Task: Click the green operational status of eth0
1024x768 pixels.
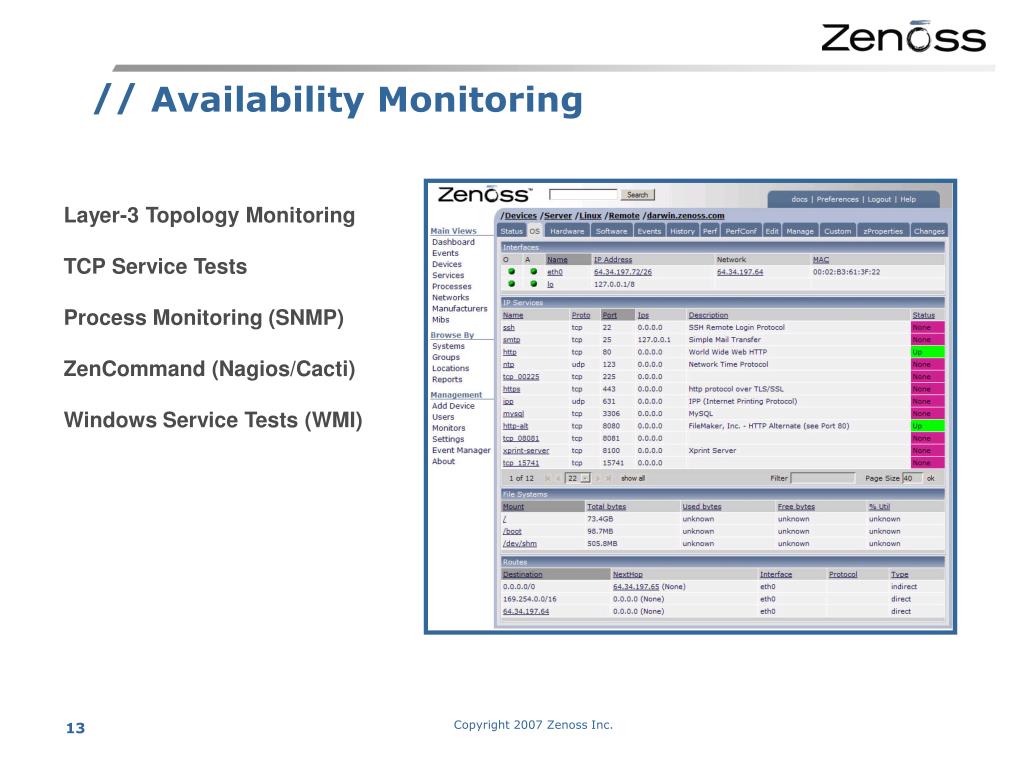Action: [511, 272]
